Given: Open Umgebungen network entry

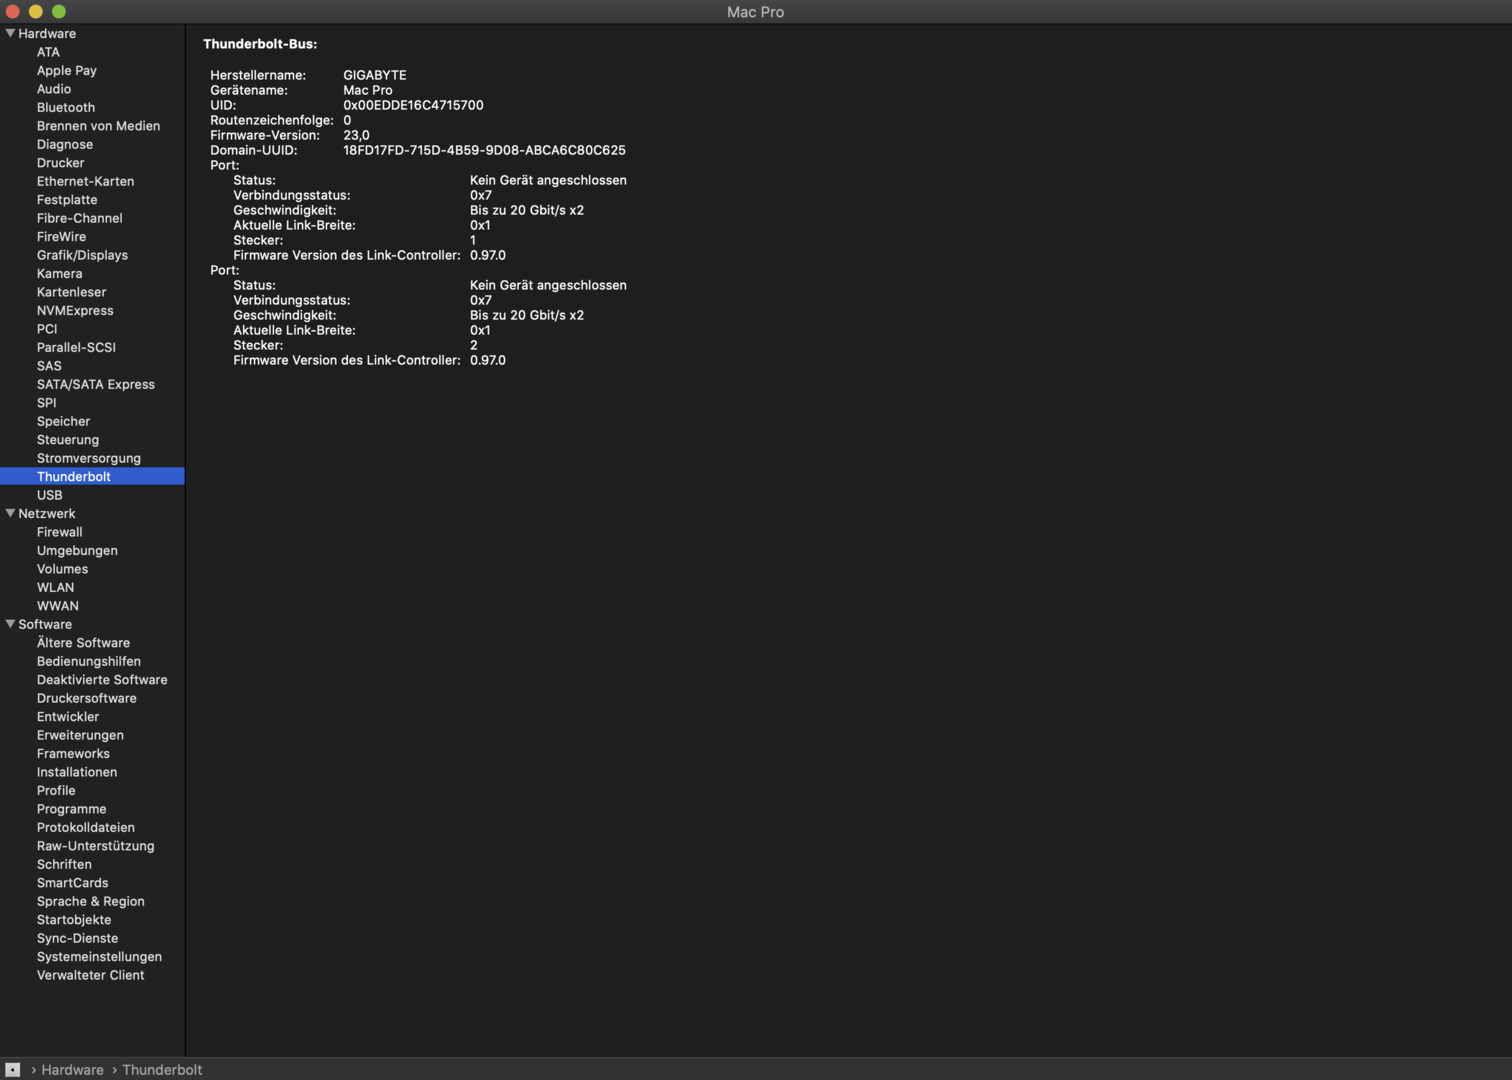Looking at the screenshot, I should tap(77, 551).
